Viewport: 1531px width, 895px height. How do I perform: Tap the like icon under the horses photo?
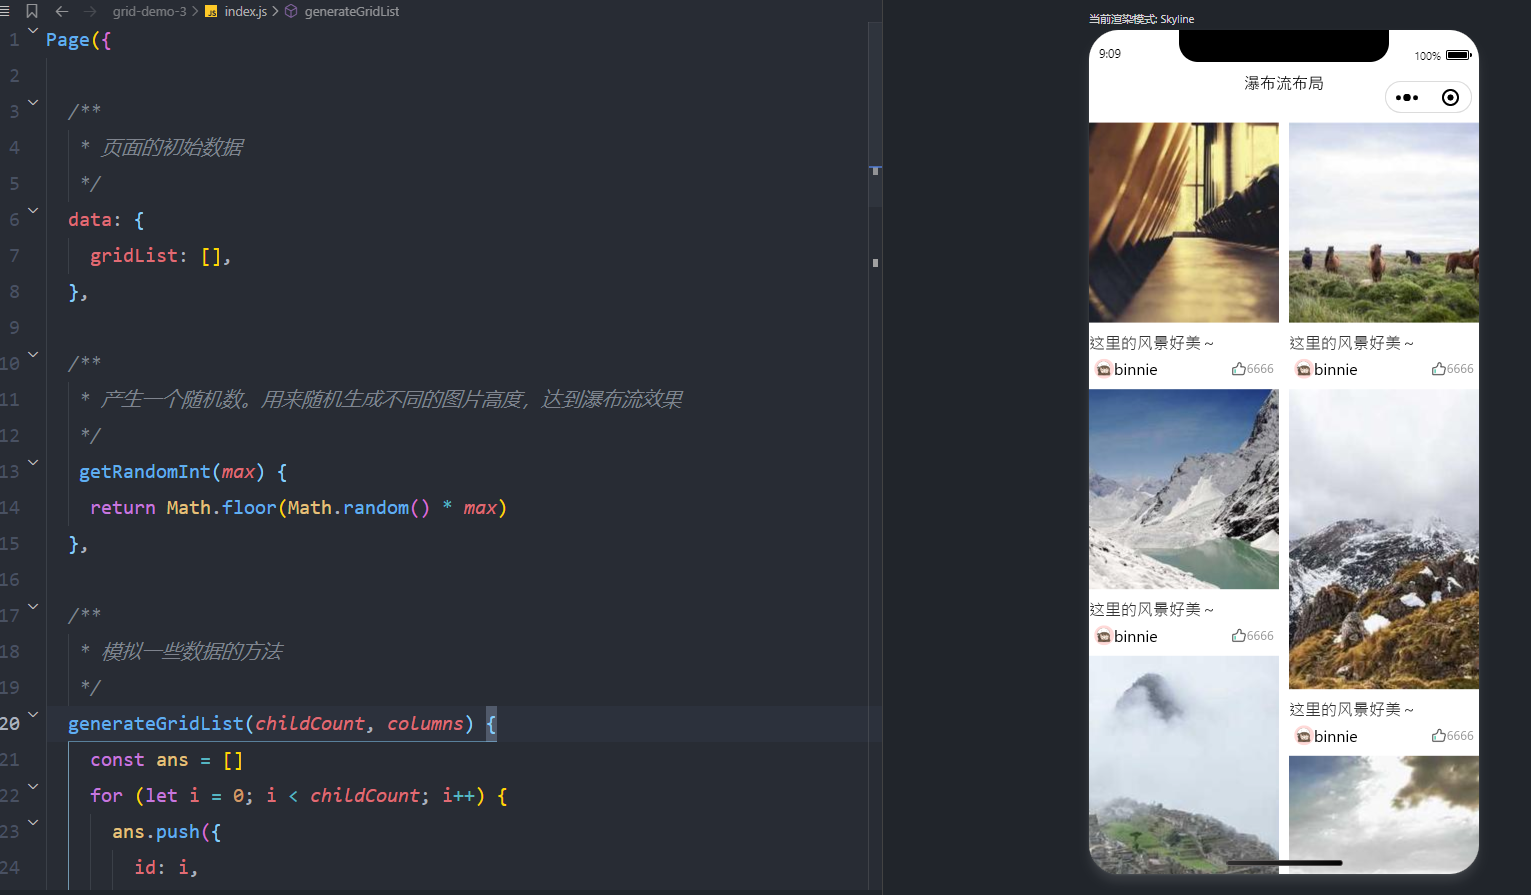1438,369
